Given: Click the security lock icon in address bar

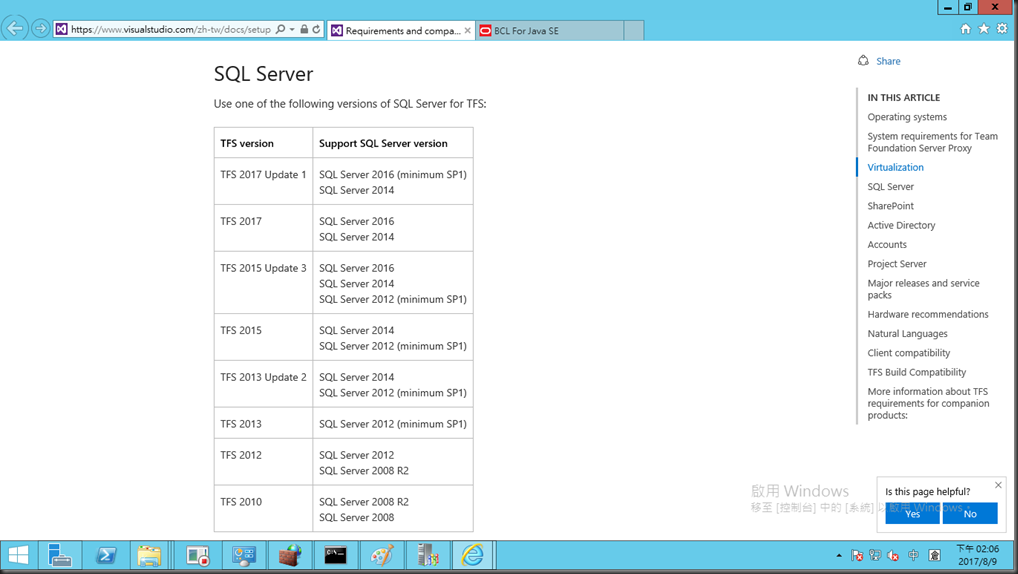Looking at the screenshot, I should 304,29.
